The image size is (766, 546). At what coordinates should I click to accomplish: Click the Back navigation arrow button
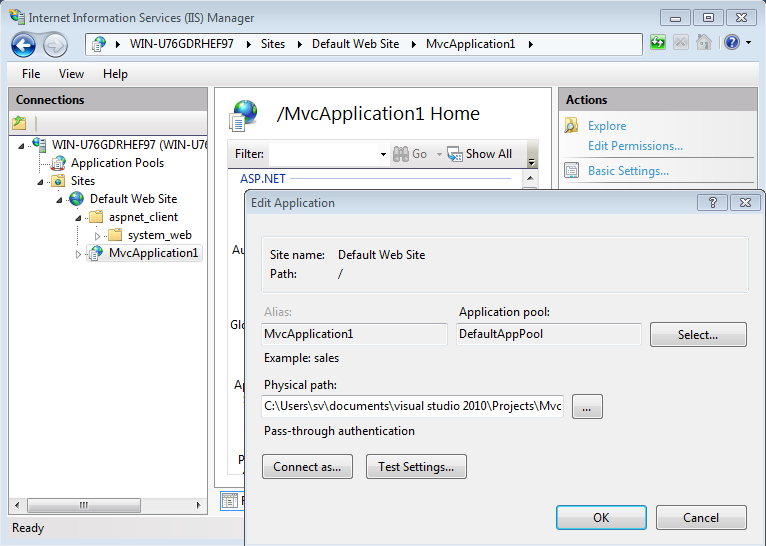(24, 44)
